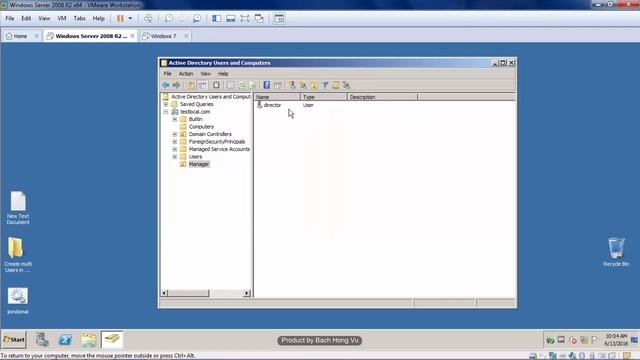The height and width of the screenshot is (360, 640).
Task: Open the taskbar clock showing 10:04 AM
Action: coord(616,340)
